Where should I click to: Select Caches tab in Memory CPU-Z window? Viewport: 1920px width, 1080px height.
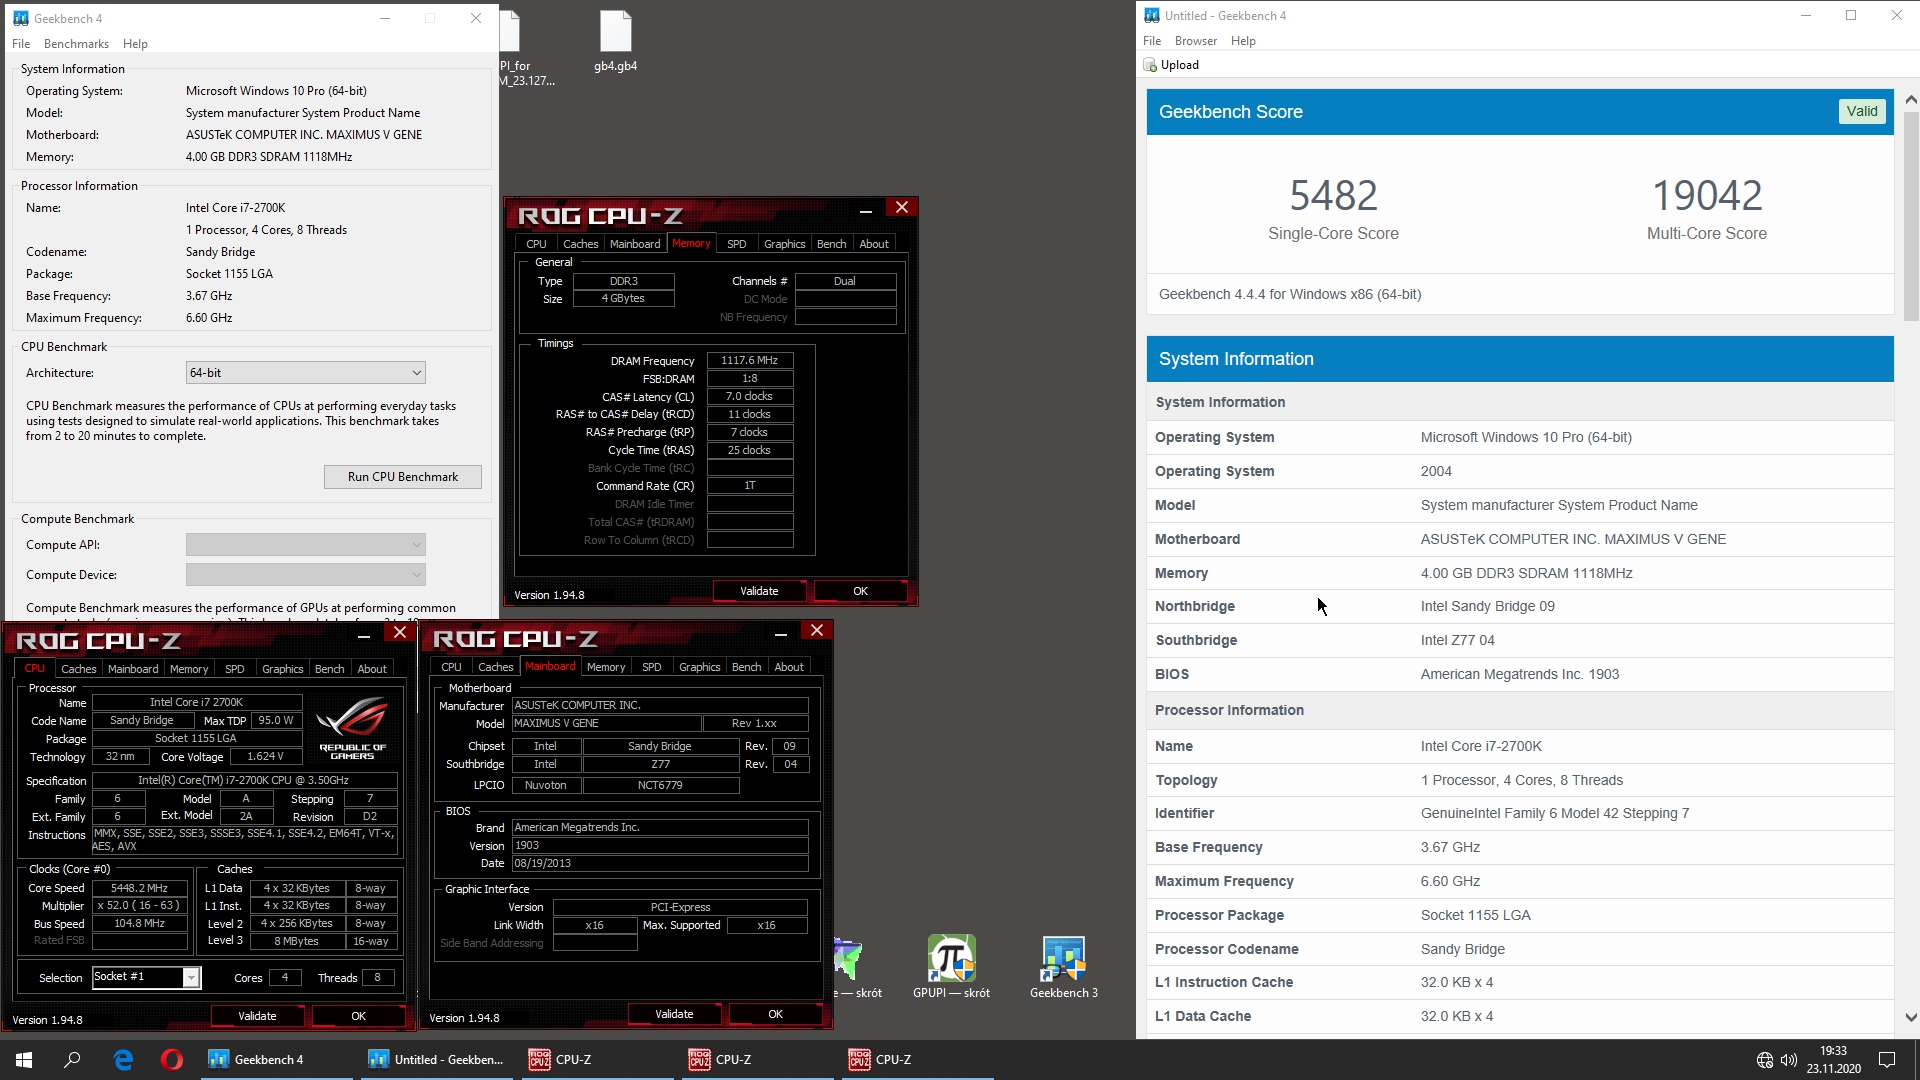pyautogui.click(x=580, y=244)
